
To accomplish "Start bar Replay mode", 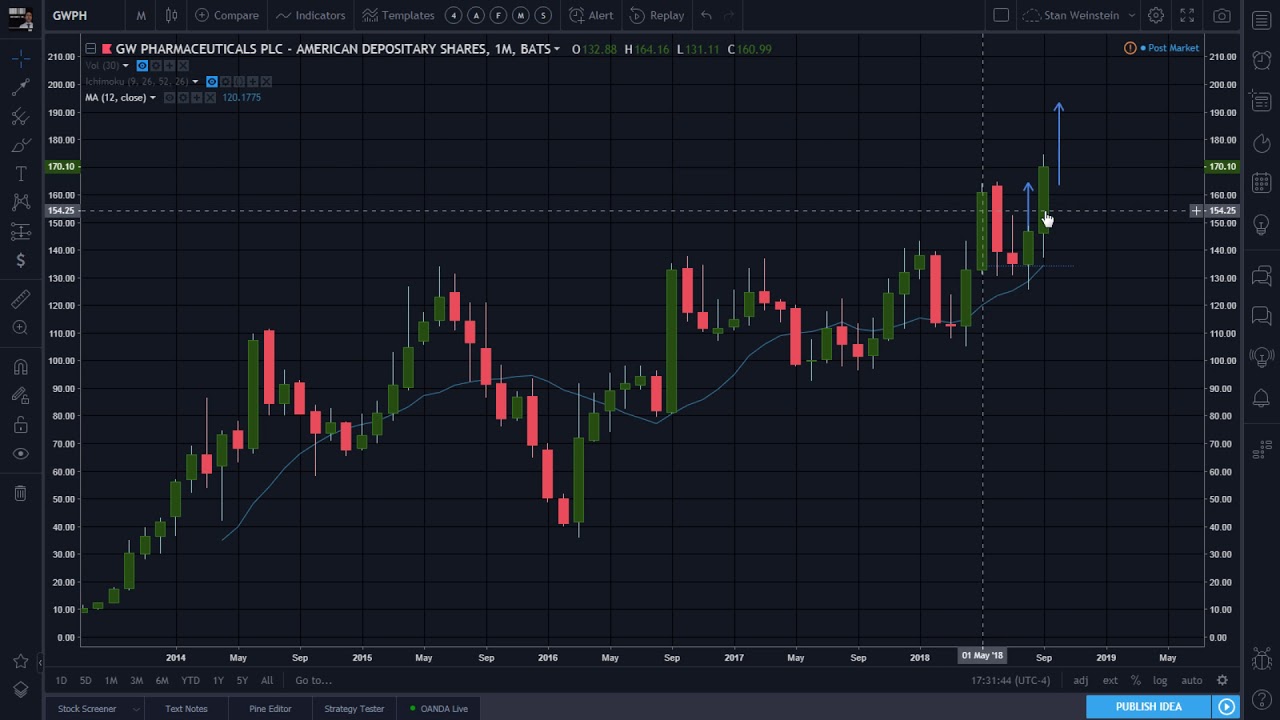I will tap(657, 15).
